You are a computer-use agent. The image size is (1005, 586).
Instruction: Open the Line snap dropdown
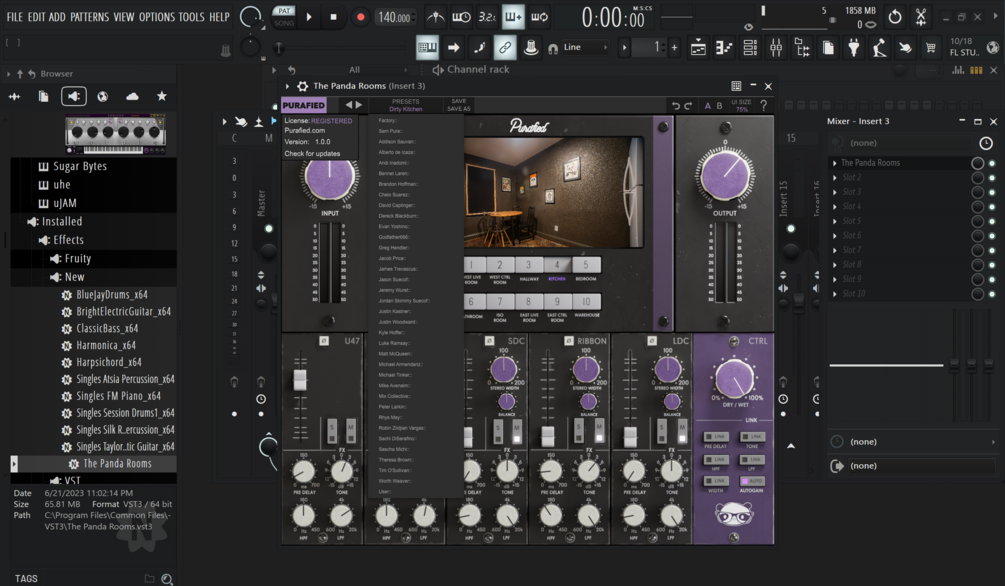585,47
